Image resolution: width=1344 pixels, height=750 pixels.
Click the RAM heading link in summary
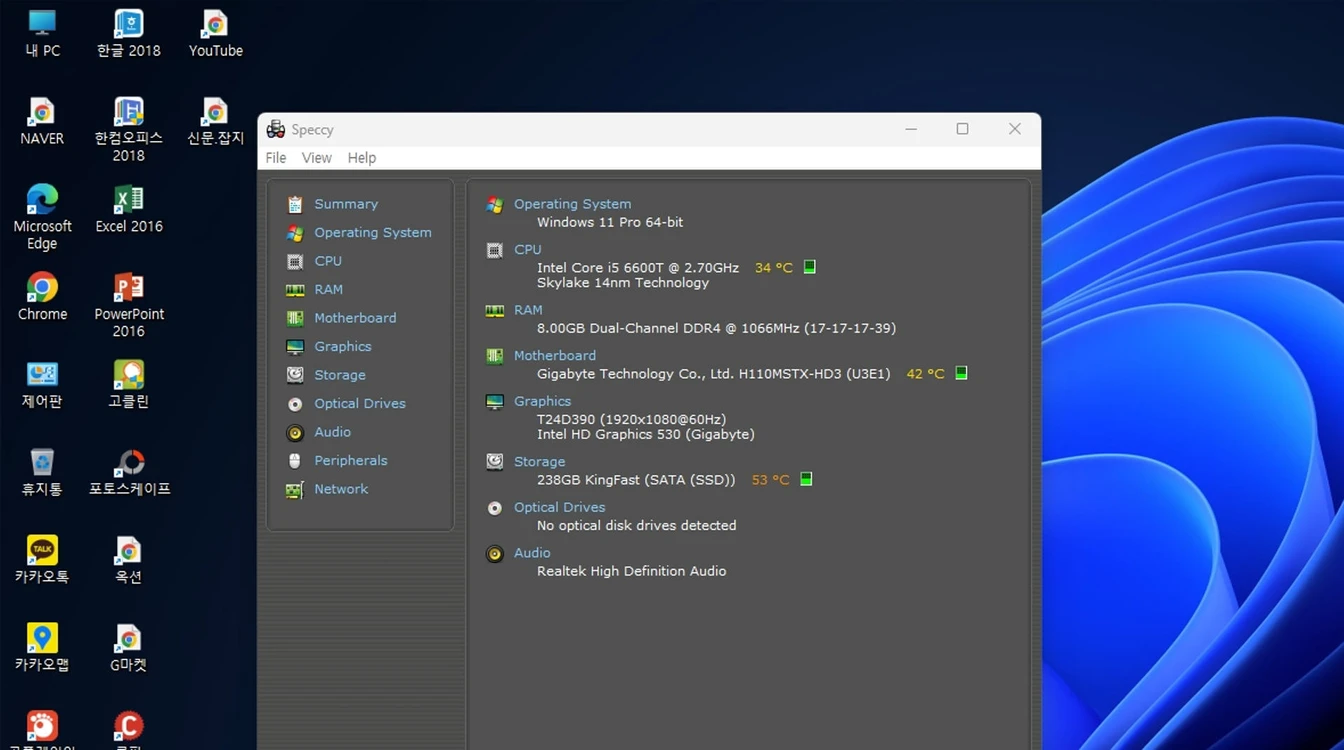[528, 310]
